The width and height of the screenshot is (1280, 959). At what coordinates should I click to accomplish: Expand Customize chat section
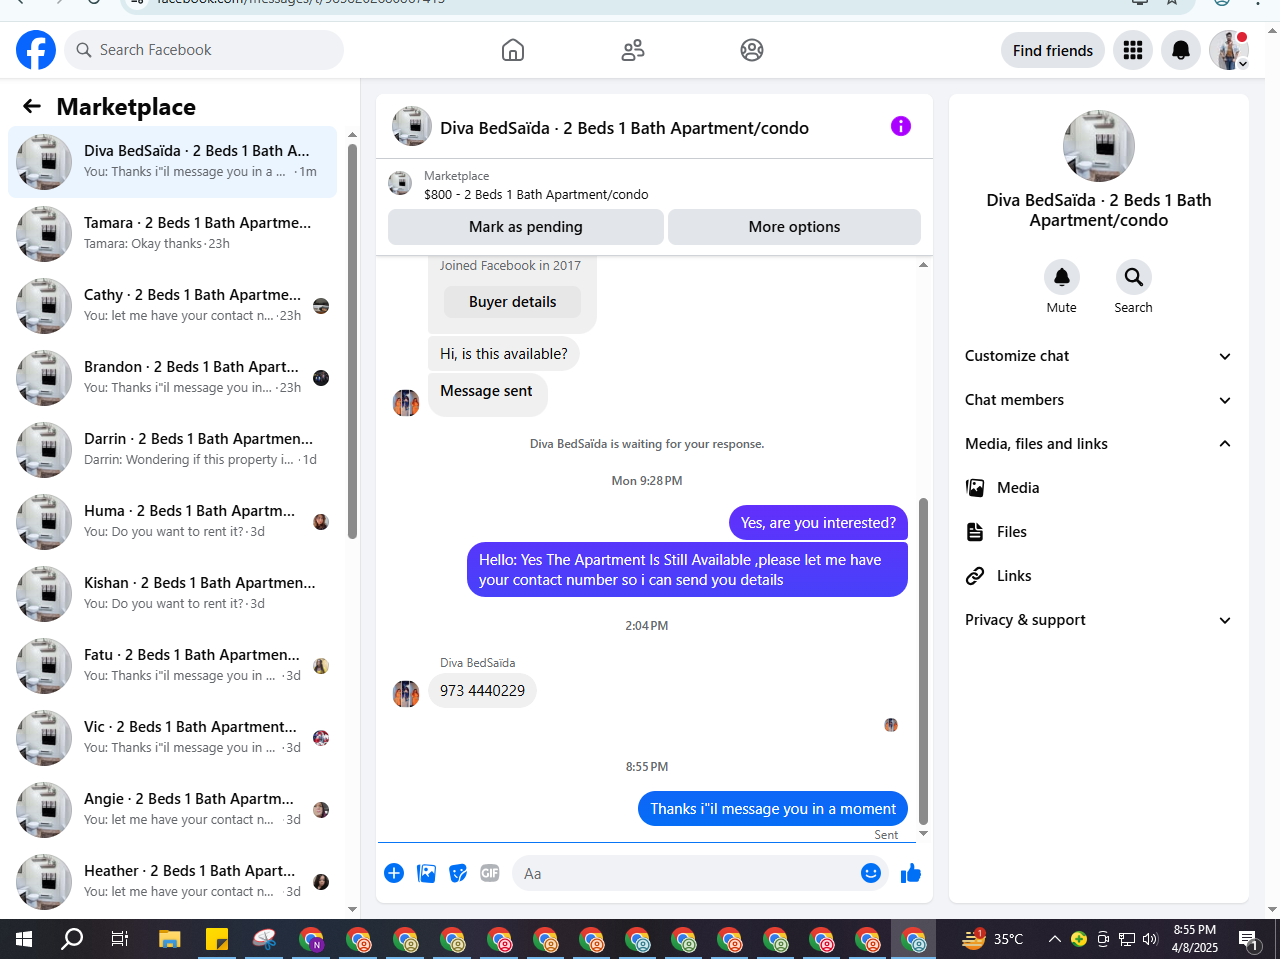tap(1099, 356)
